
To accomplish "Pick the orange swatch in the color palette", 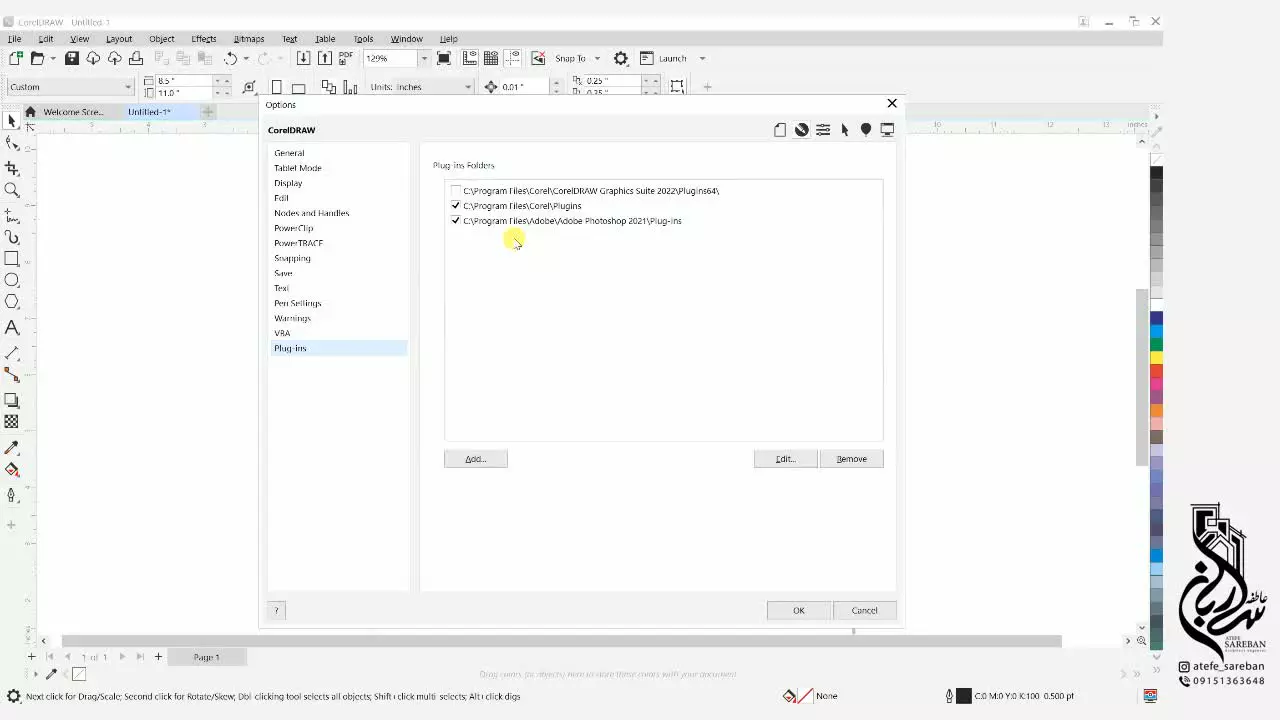I will point(1156,410).
